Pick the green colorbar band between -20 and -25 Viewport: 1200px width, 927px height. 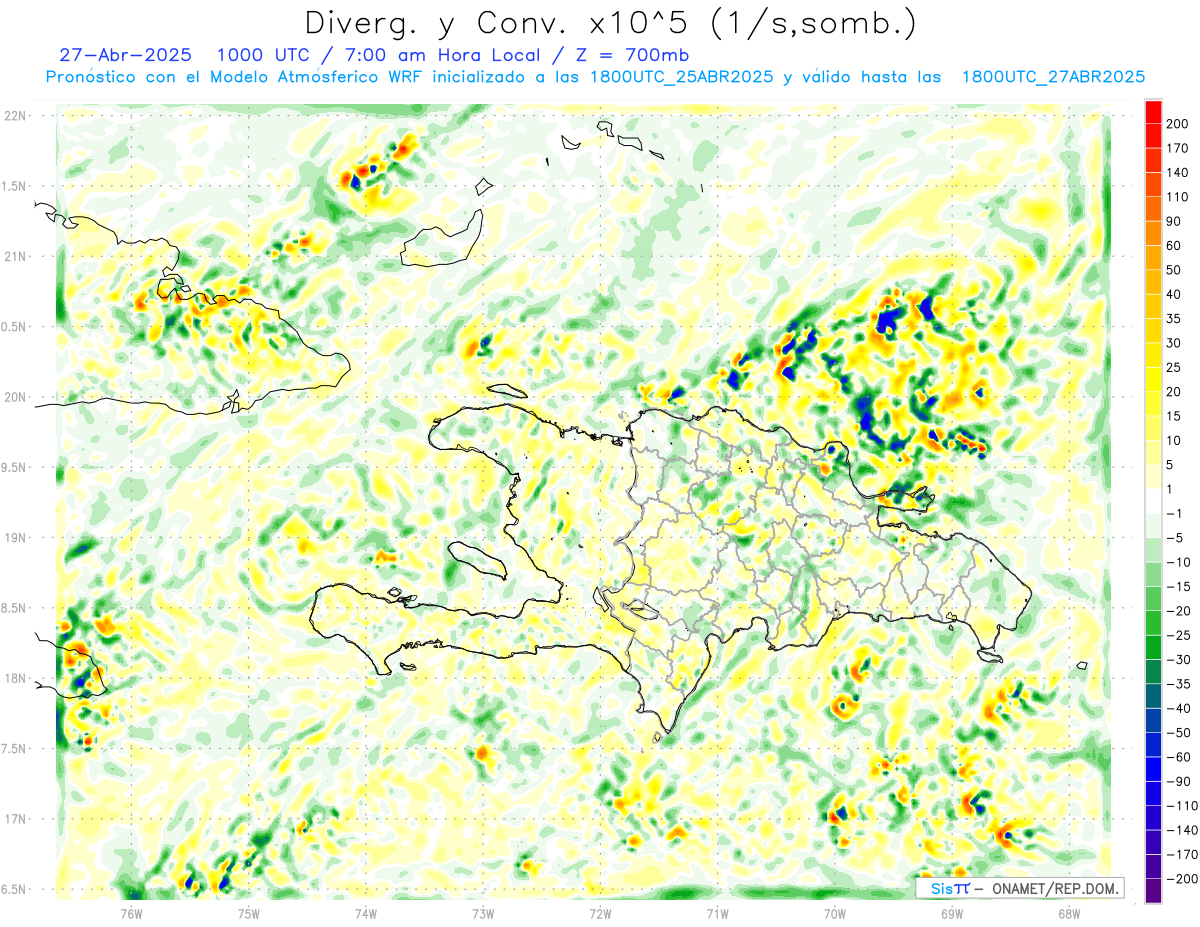(x=1154, y=624)
